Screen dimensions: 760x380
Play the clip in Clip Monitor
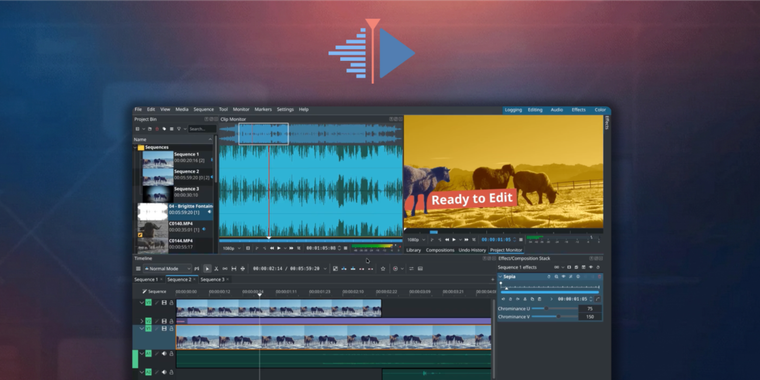[x=279, y=248]
